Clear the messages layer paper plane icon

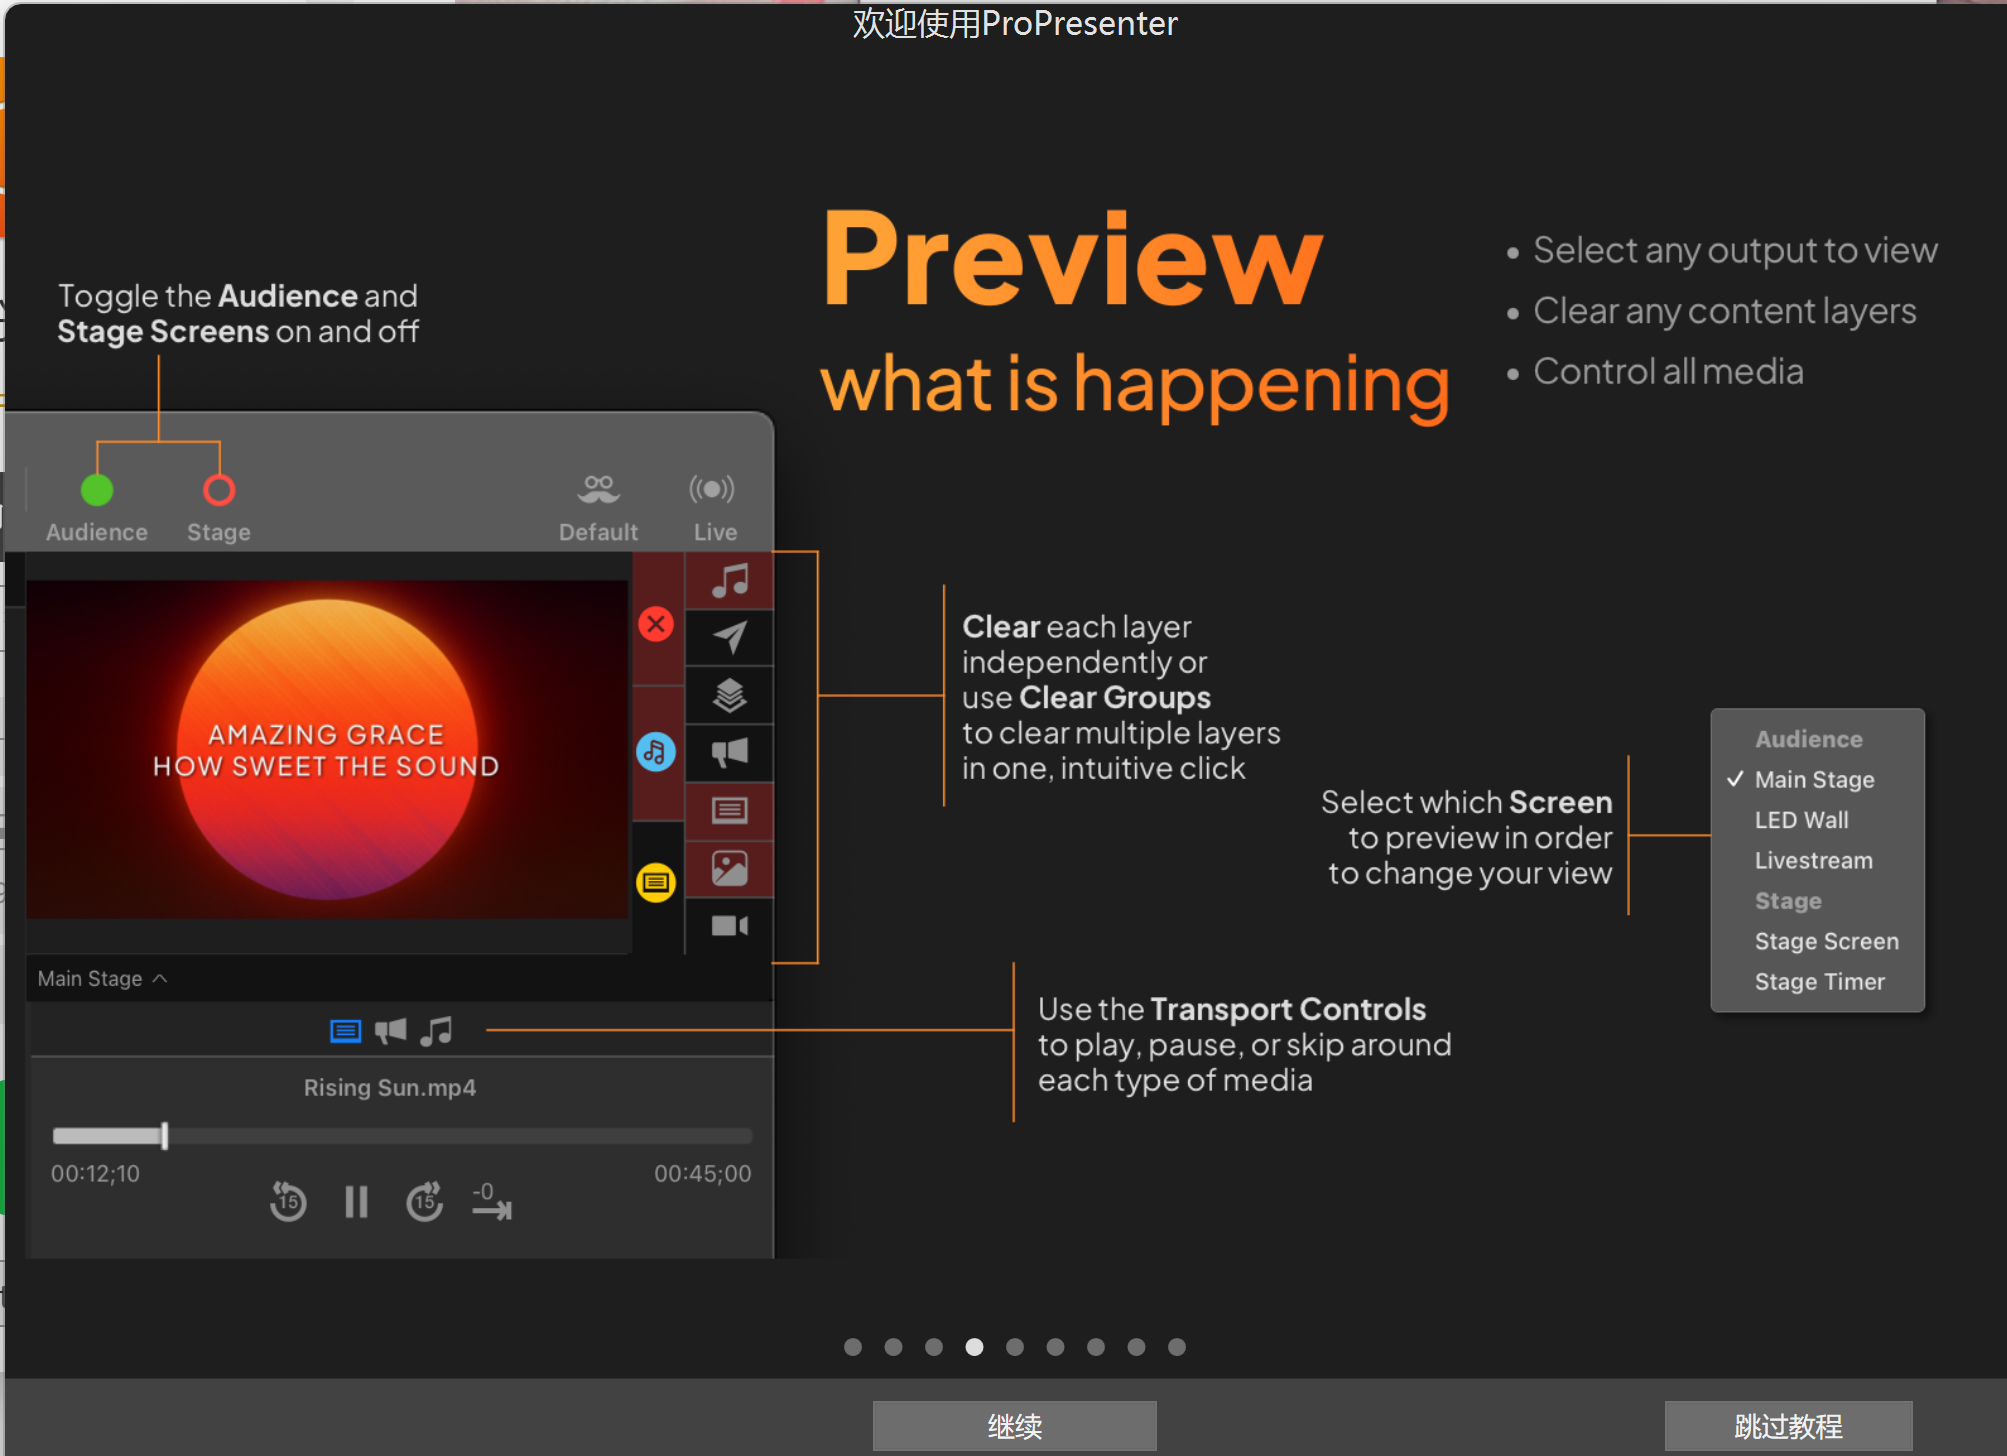(730, 637)
